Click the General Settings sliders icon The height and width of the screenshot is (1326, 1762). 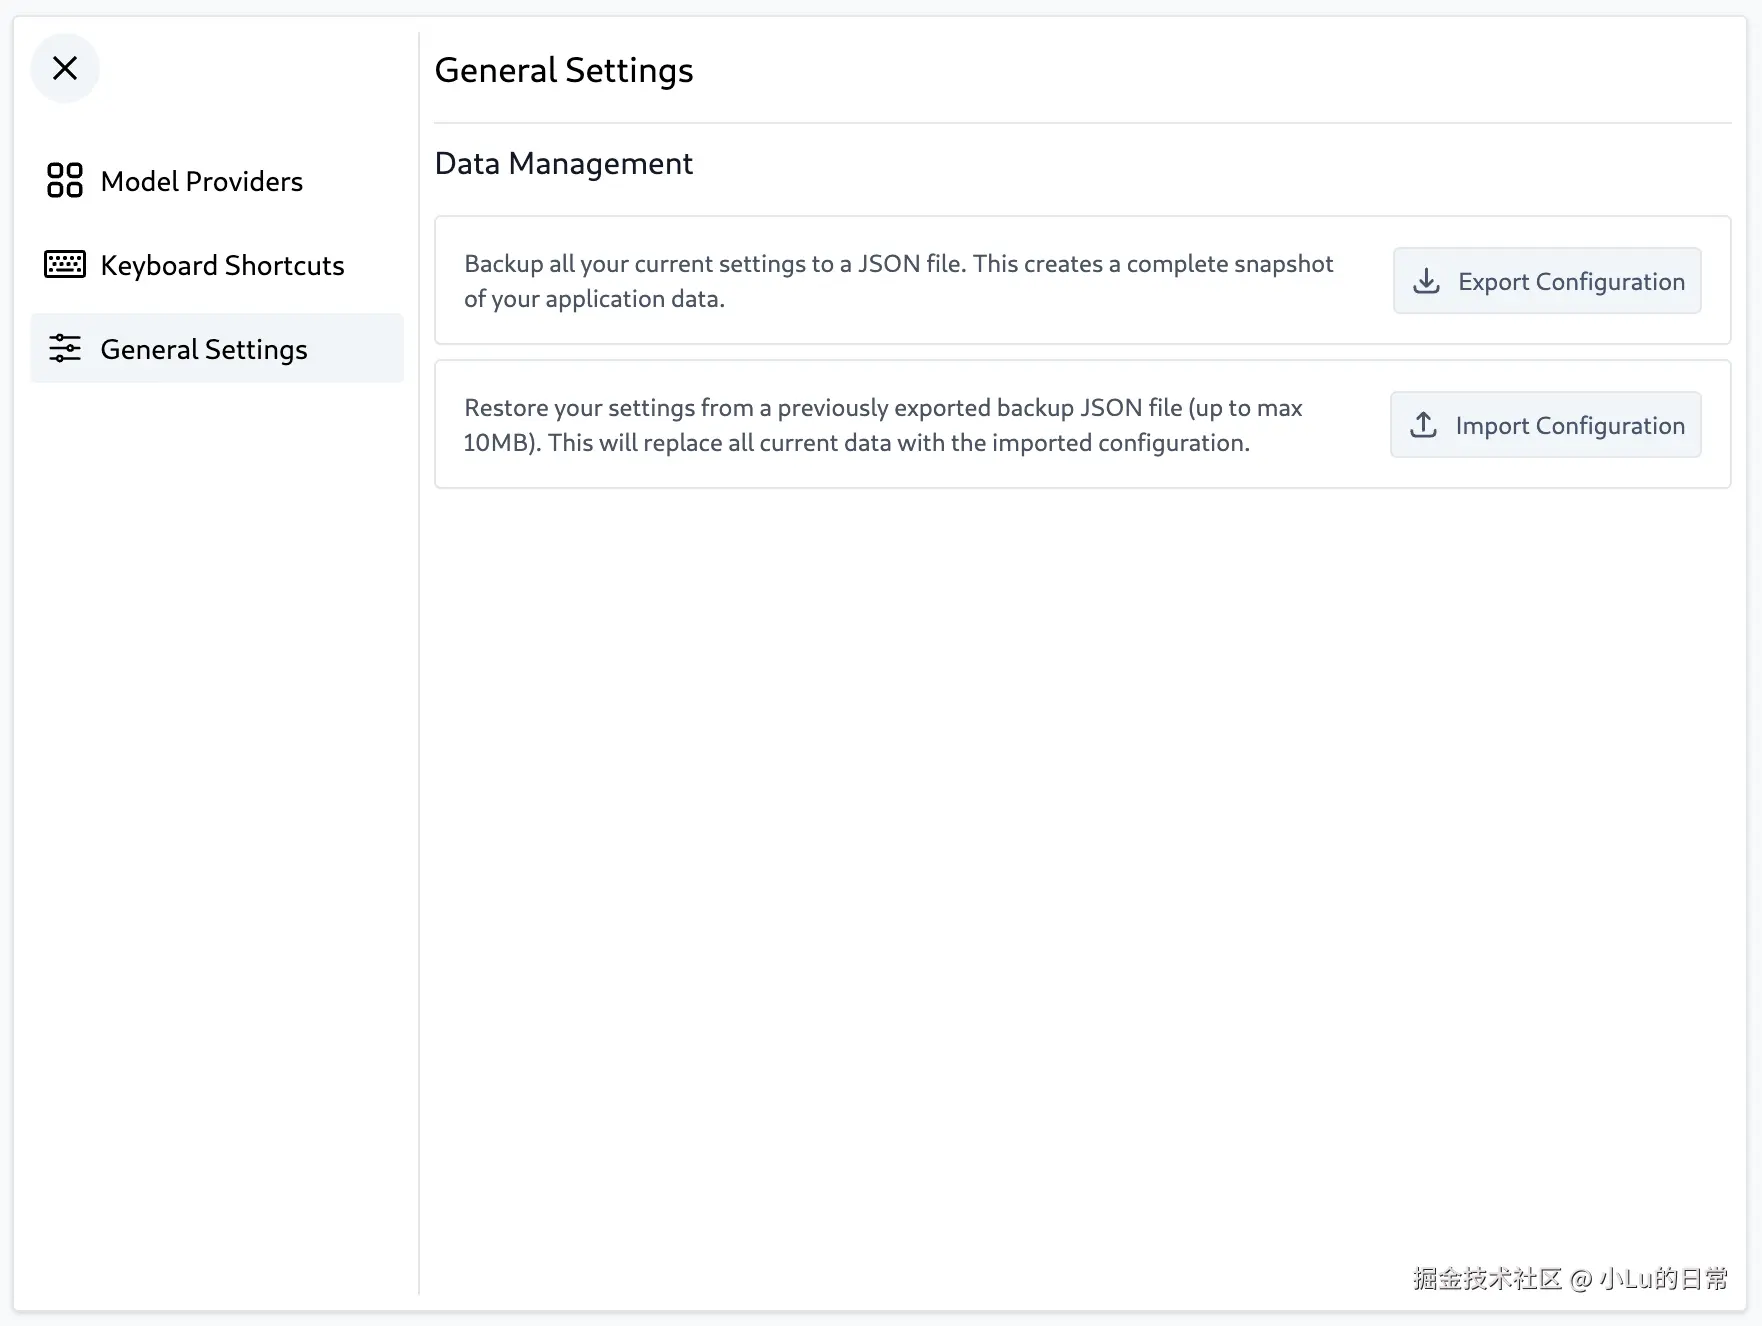pyautogui.click(x=65, y=348)
